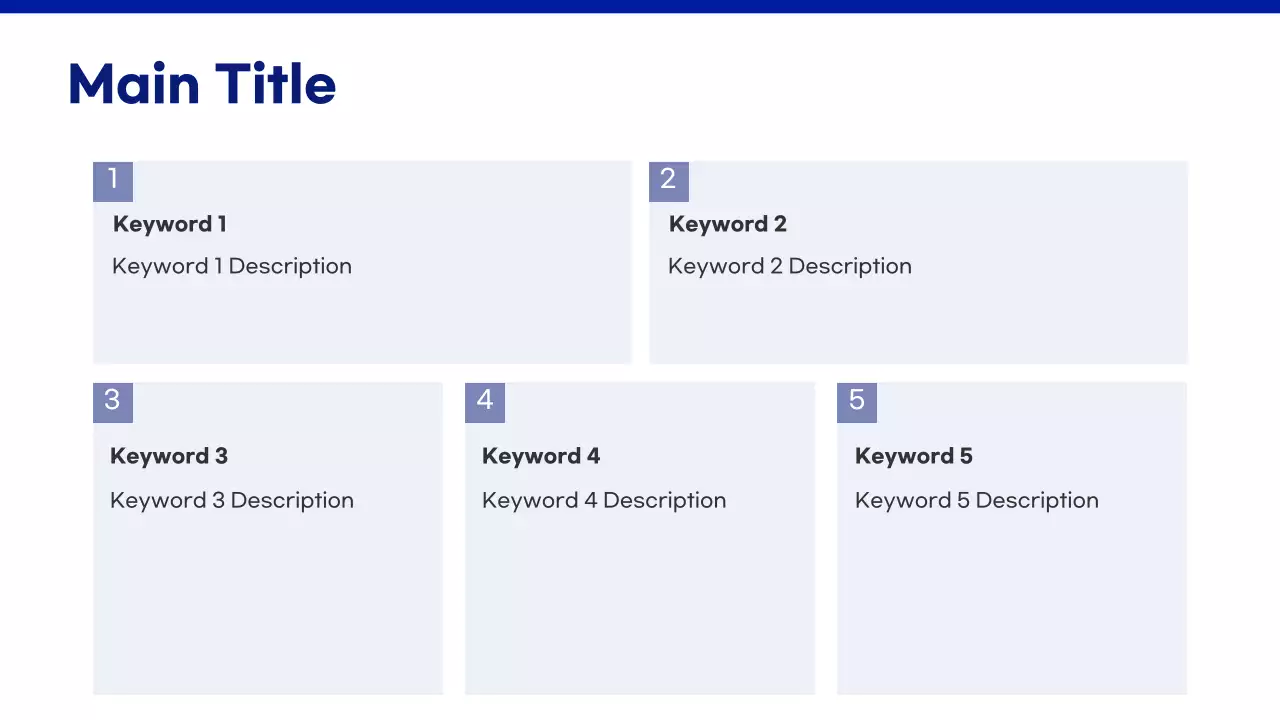This screenshot has height=720, width=1280.
Task: Click the Keyword 3 Description text
Action: (232, 500)
